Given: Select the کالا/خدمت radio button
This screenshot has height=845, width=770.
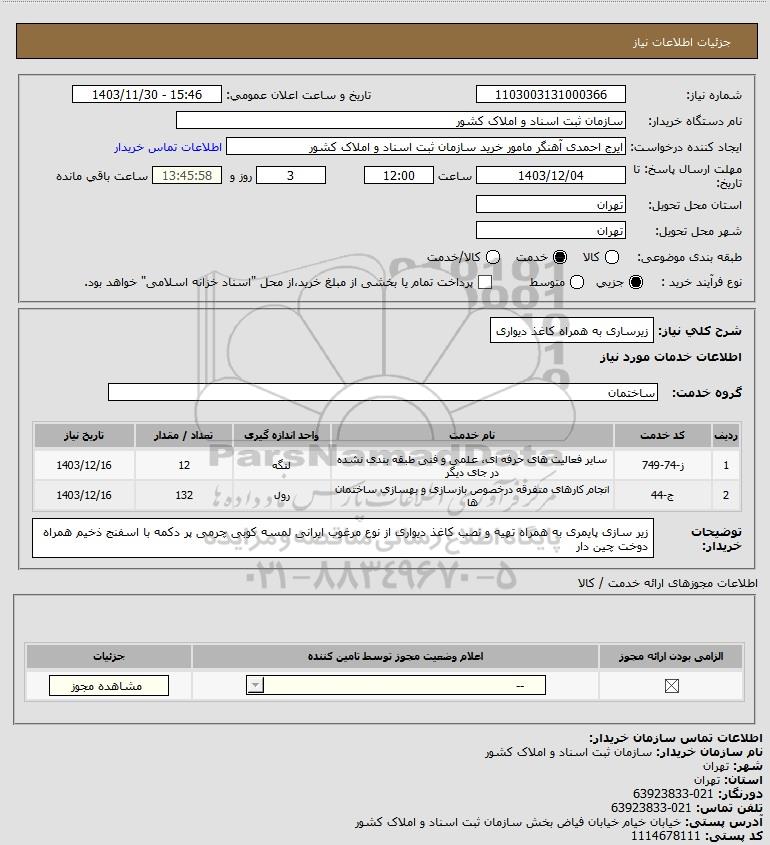Looking at the screenshot, I should (x=492, y=258).
